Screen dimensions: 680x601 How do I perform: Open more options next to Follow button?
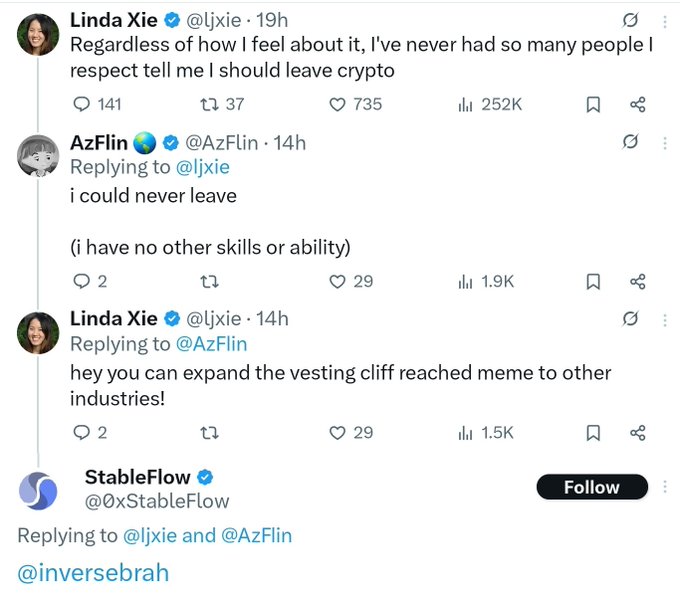point(665,487)
